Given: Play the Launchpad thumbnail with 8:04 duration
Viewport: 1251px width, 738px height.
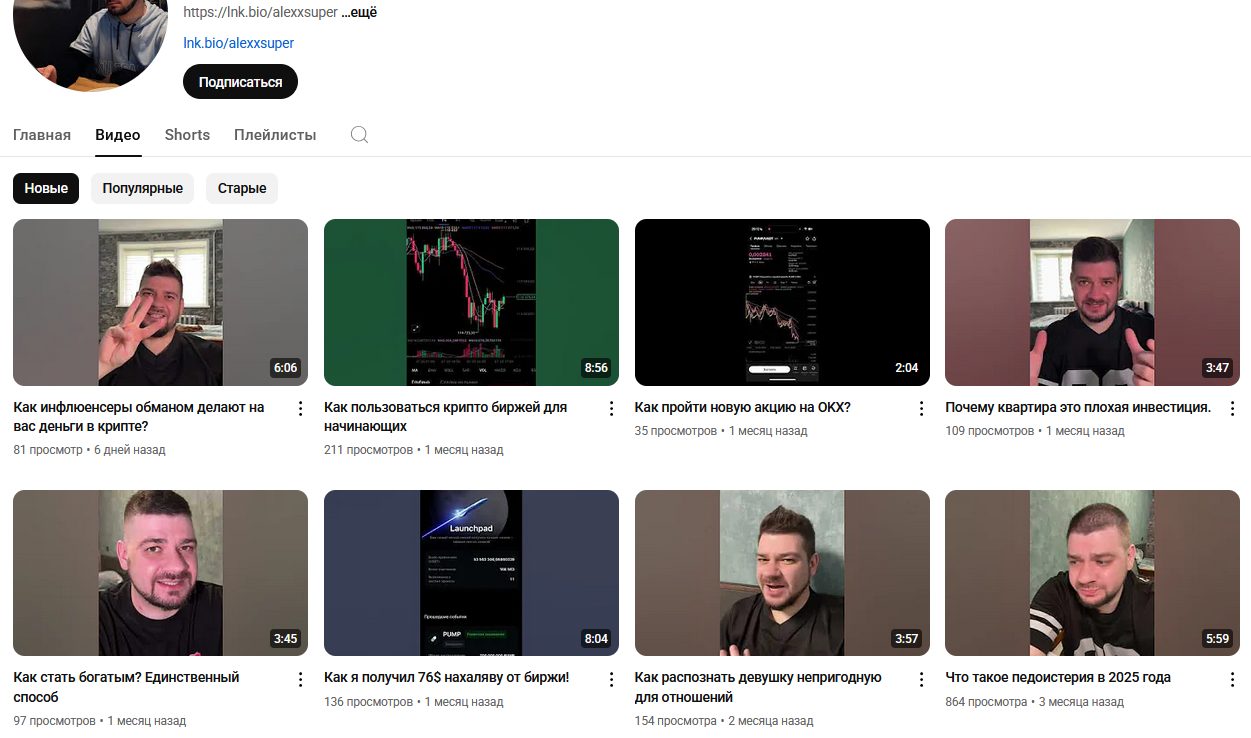Looking at the screenshot, I should click(471, 573).
